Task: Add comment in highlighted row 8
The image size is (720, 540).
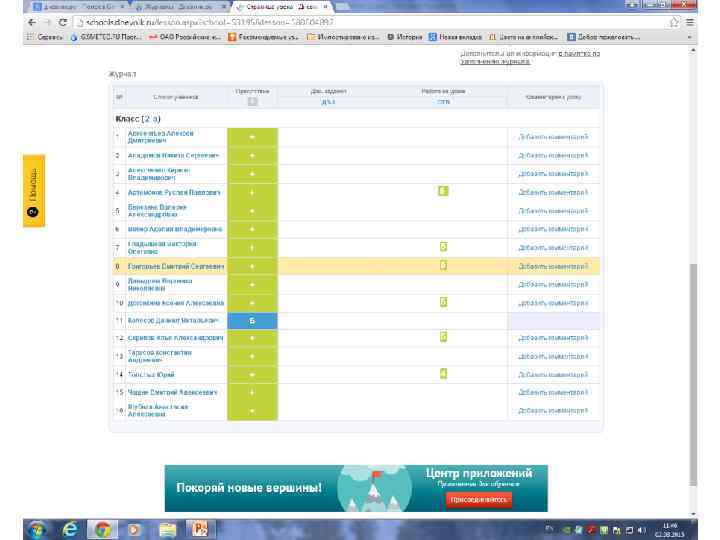Action: [553, 266]
